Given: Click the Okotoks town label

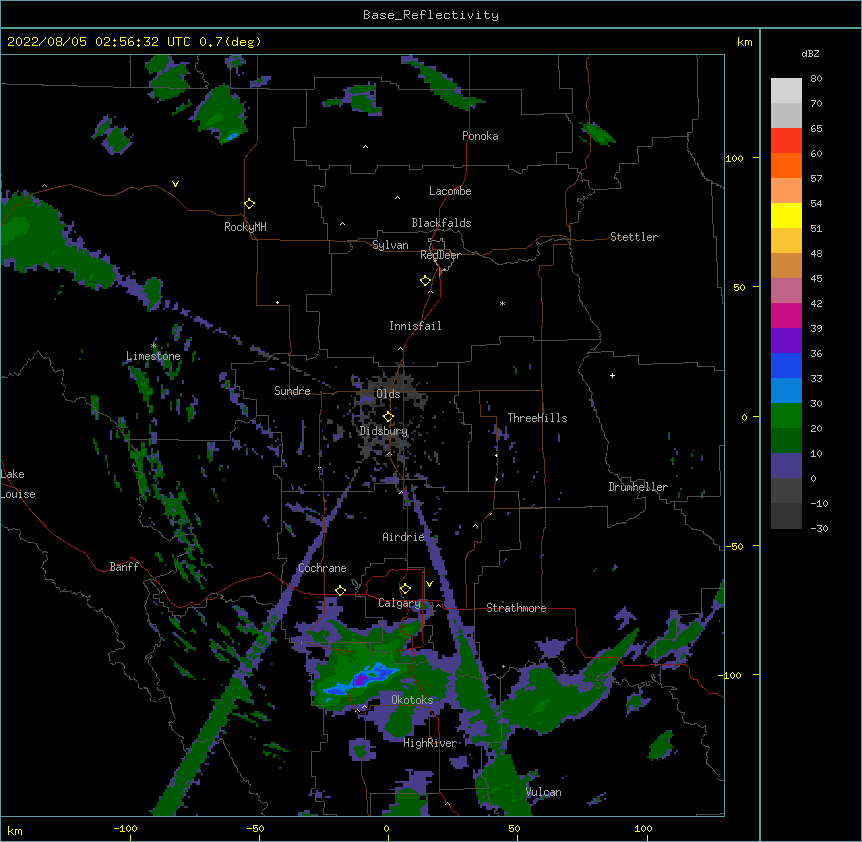Looking at the screenshot, I should [412, 700].
